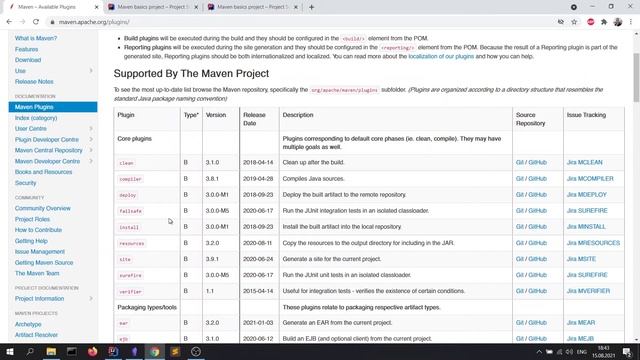Viewport: 640px width, 360px height.
Task: Open The Maven Team sidebar link
Action: click(x=37, y=273)
